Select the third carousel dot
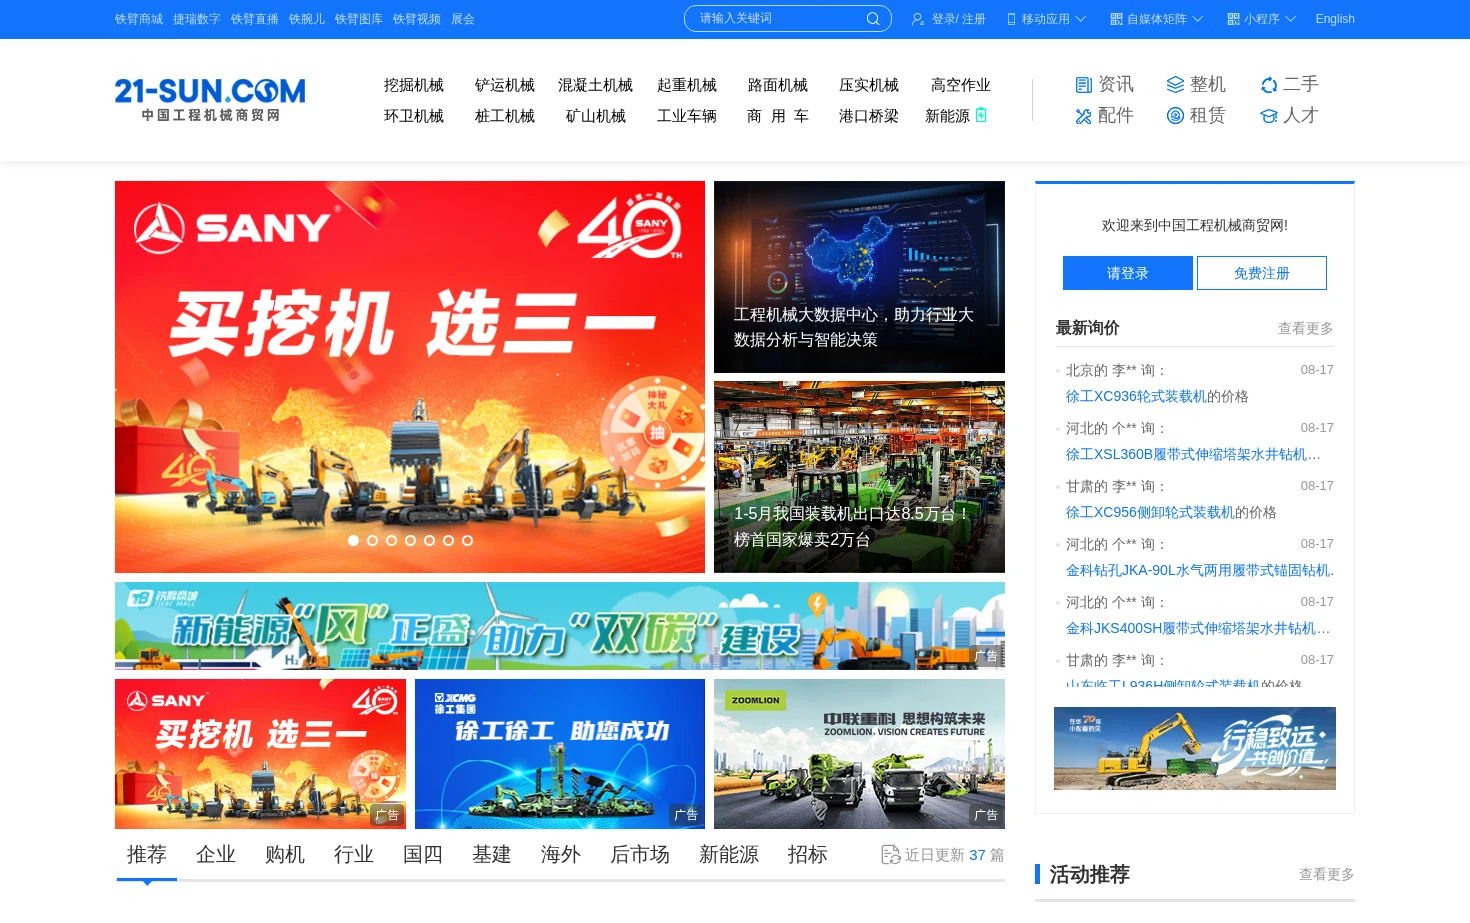Viewport: 1470px width, 923px height. (391, 540)
